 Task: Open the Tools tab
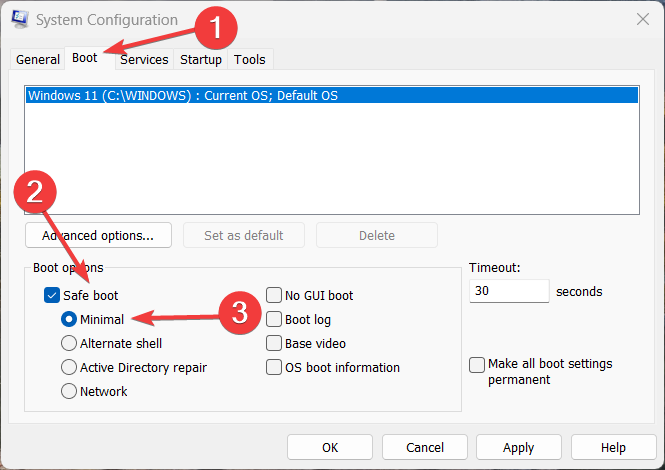point(250,59)
